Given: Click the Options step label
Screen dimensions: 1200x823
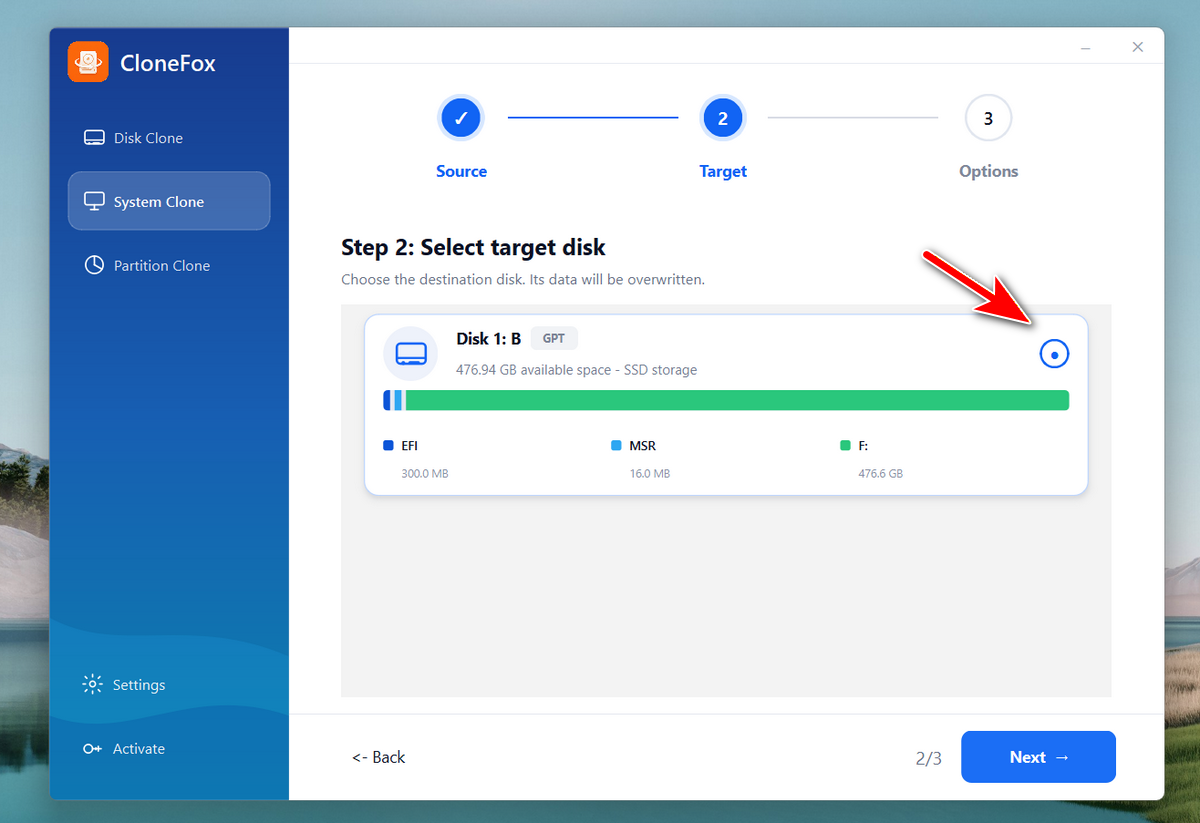Looking at the screenshot, I should (988, 171).
